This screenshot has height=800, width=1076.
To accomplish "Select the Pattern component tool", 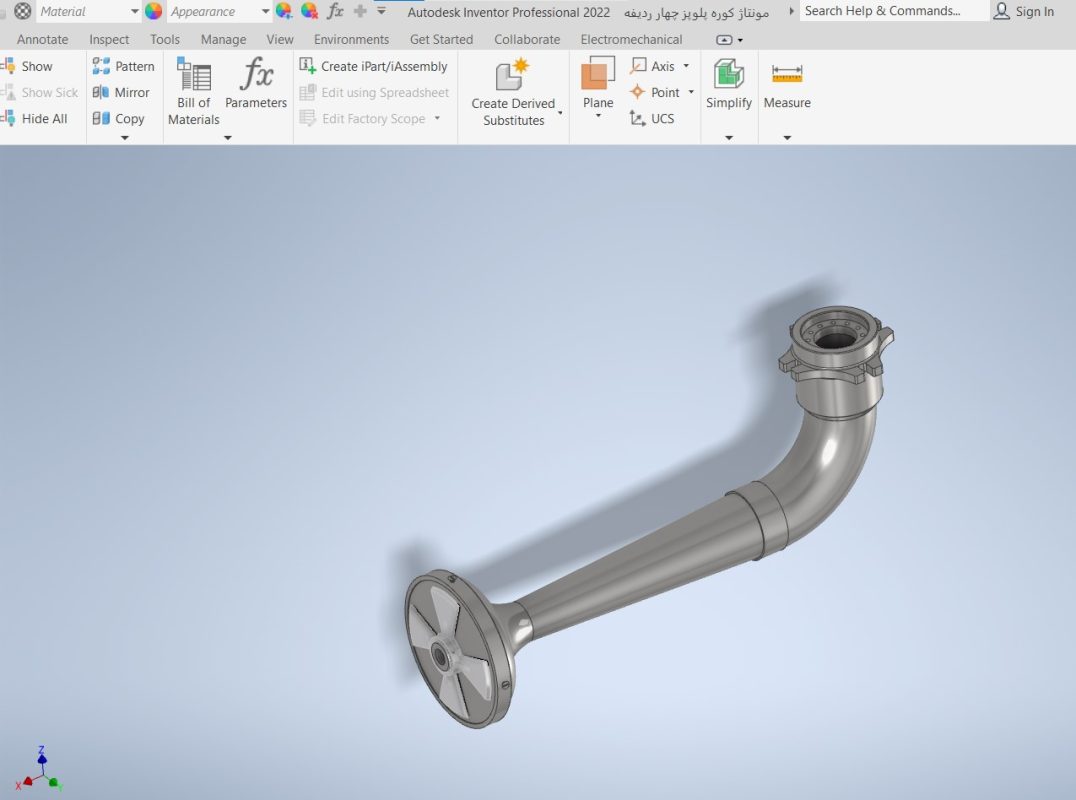I will pos(124,66).
